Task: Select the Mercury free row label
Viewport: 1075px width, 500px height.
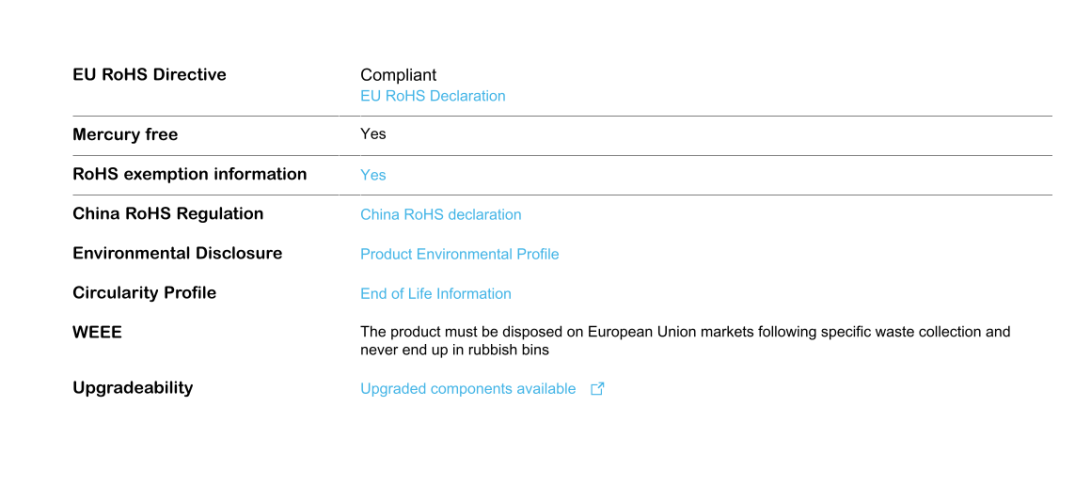Action: tap(125, 135)
